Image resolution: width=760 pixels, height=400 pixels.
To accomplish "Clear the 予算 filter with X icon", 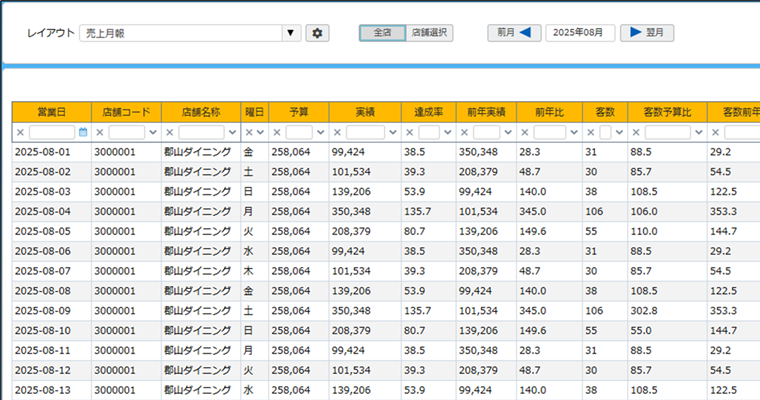I will tap(277, 132).
